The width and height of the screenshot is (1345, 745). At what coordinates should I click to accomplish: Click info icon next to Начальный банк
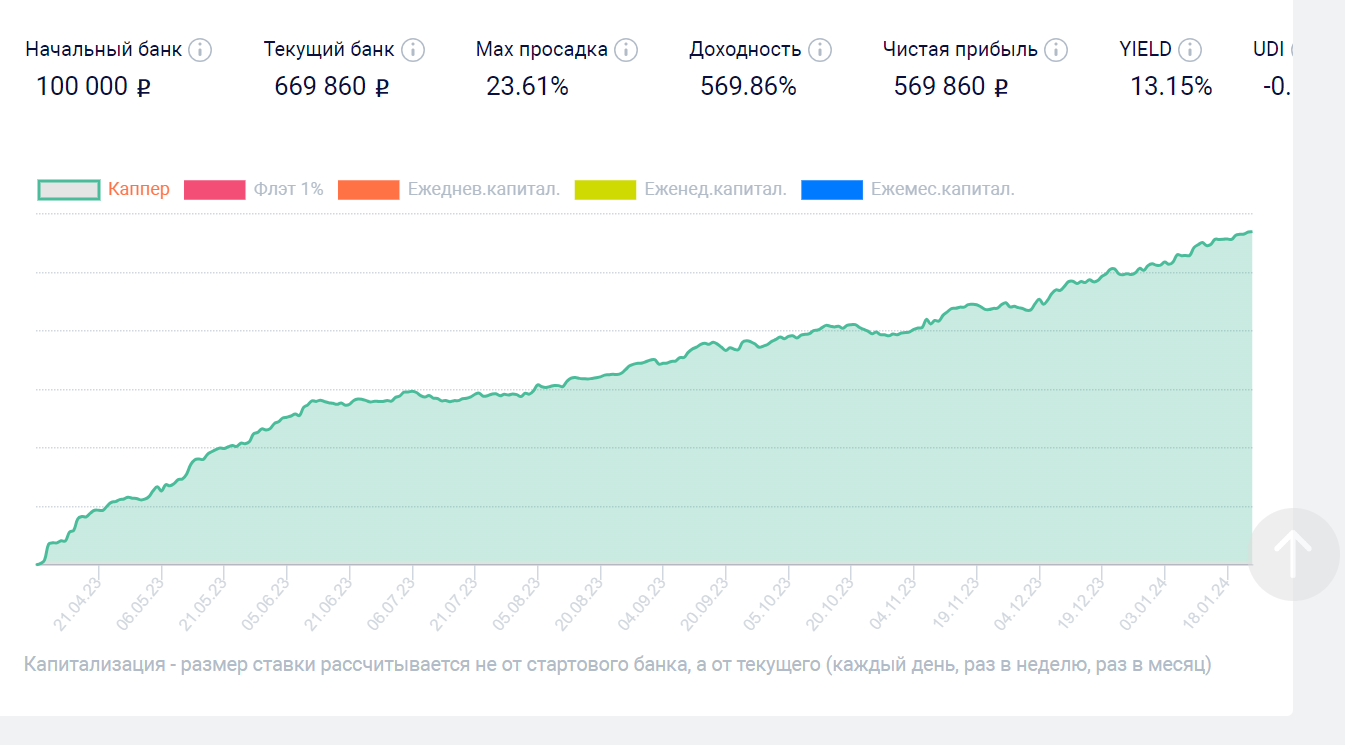point(200,50)
